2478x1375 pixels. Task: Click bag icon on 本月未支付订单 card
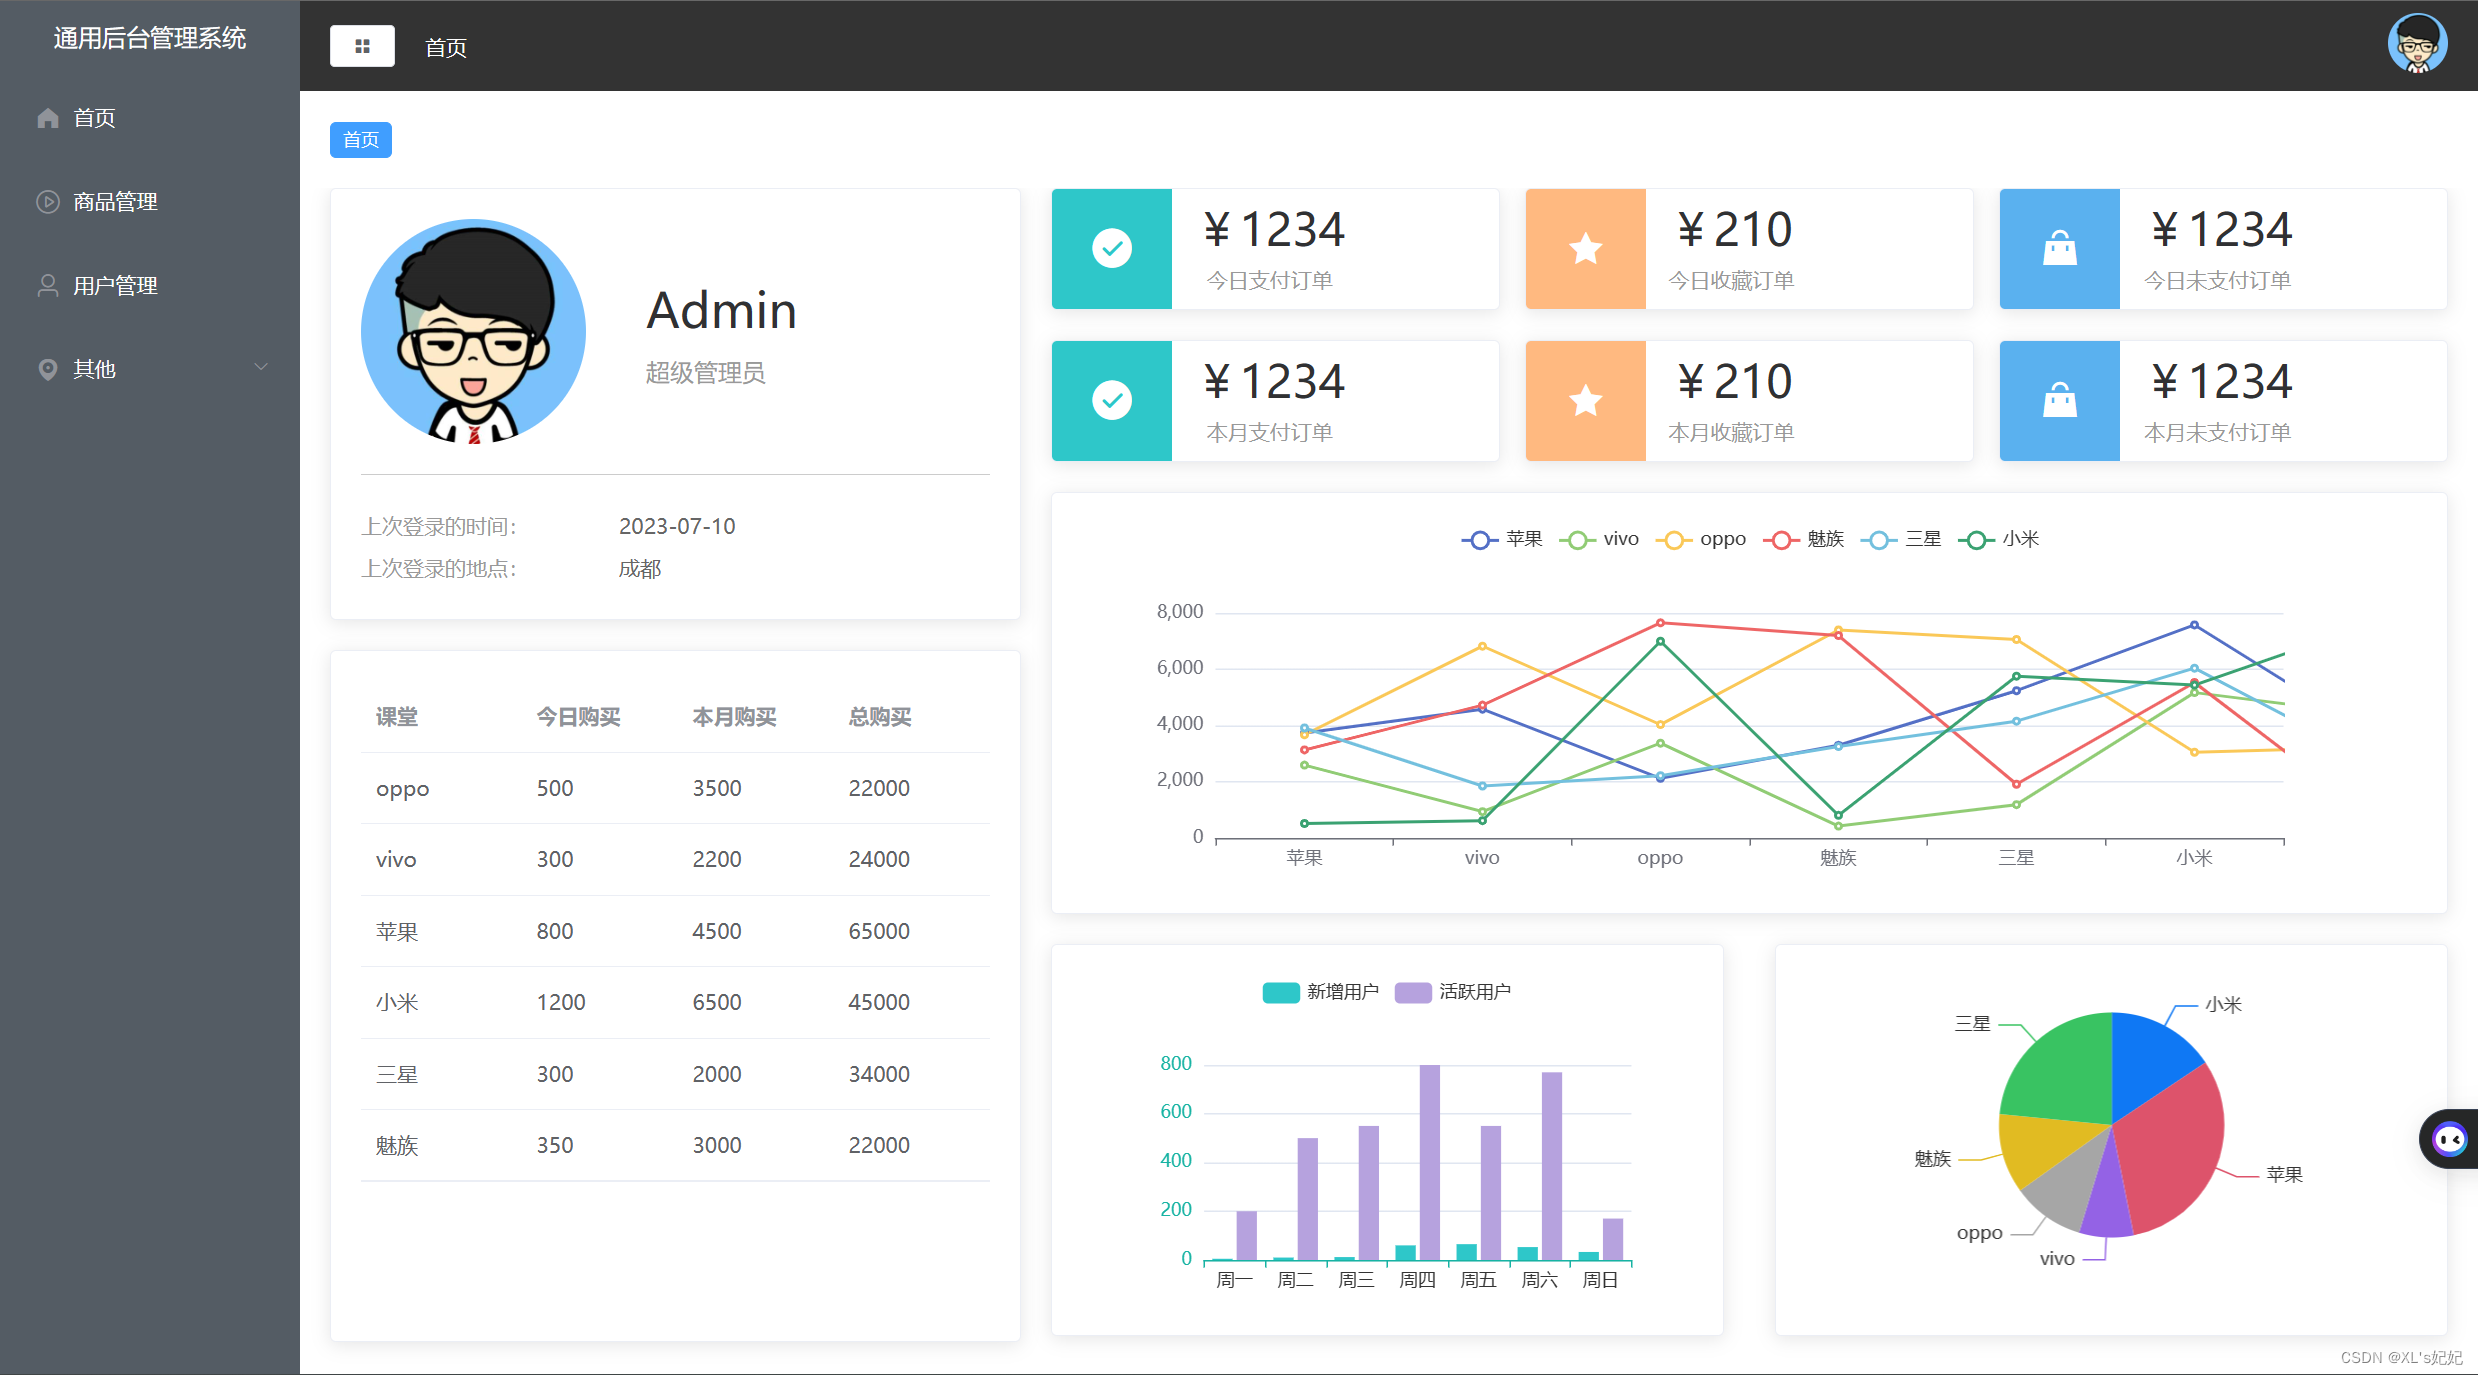(2060, 400)
